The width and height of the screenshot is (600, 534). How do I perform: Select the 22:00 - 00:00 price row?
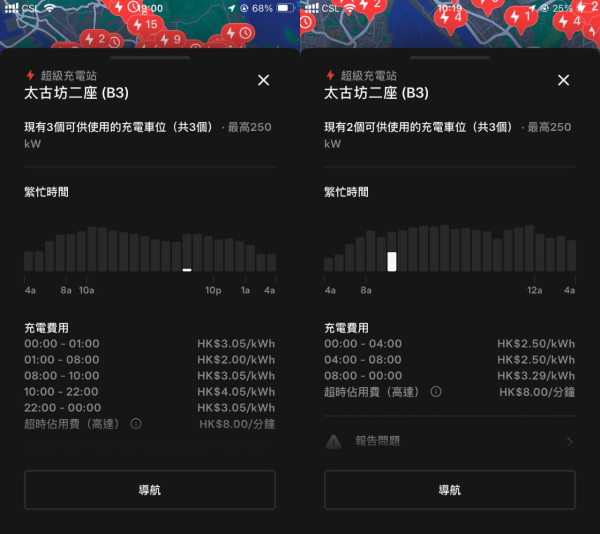click(150, 408)
